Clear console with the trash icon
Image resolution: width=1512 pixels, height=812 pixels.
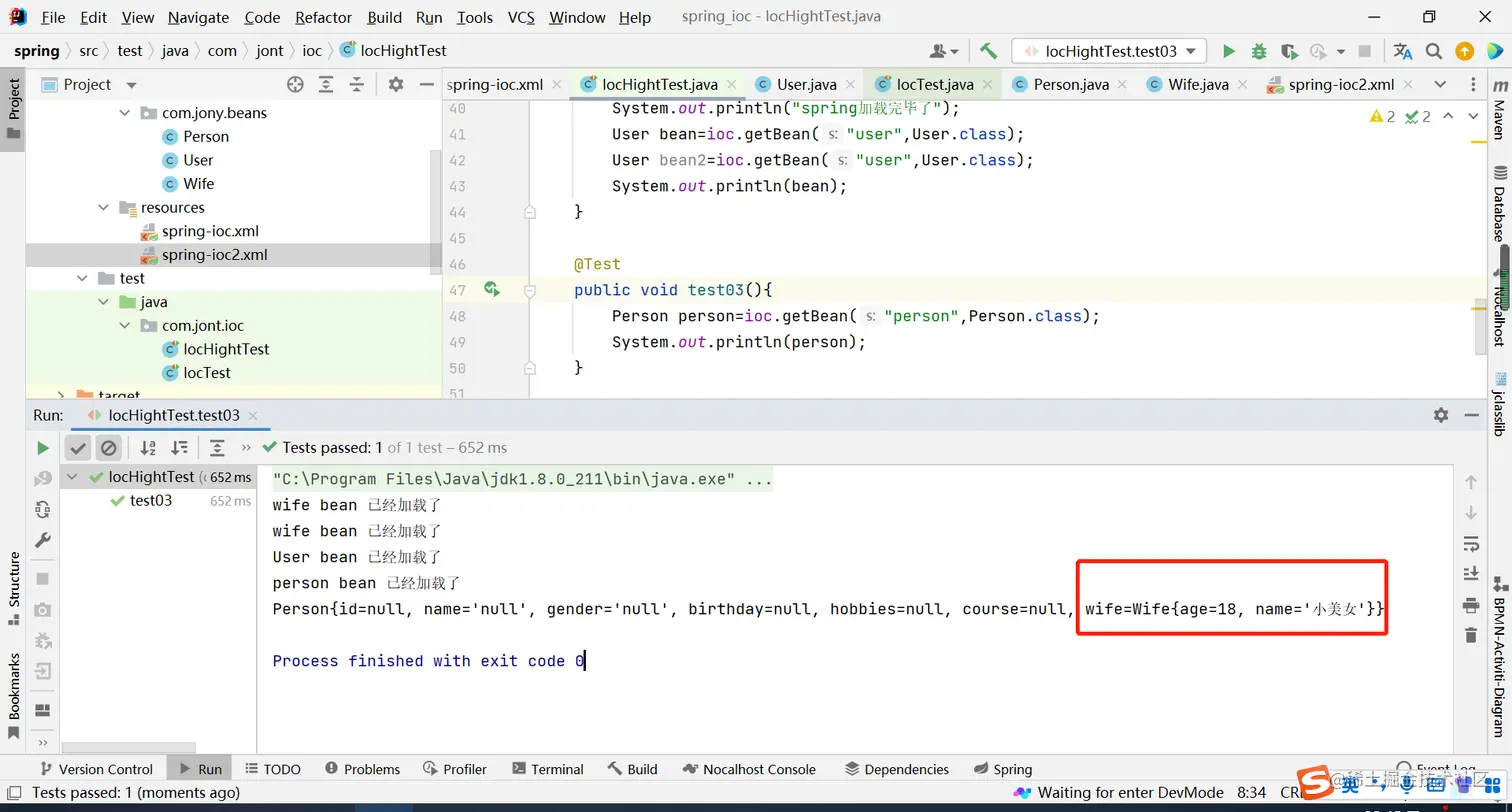tap(1471, 635)
